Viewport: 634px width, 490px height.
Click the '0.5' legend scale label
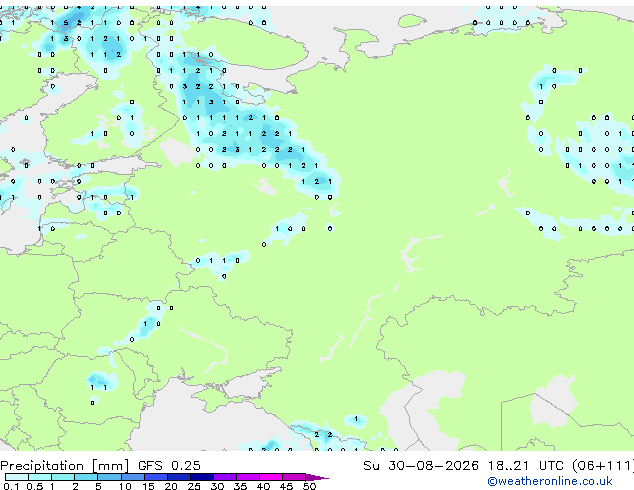click(35, 486)
